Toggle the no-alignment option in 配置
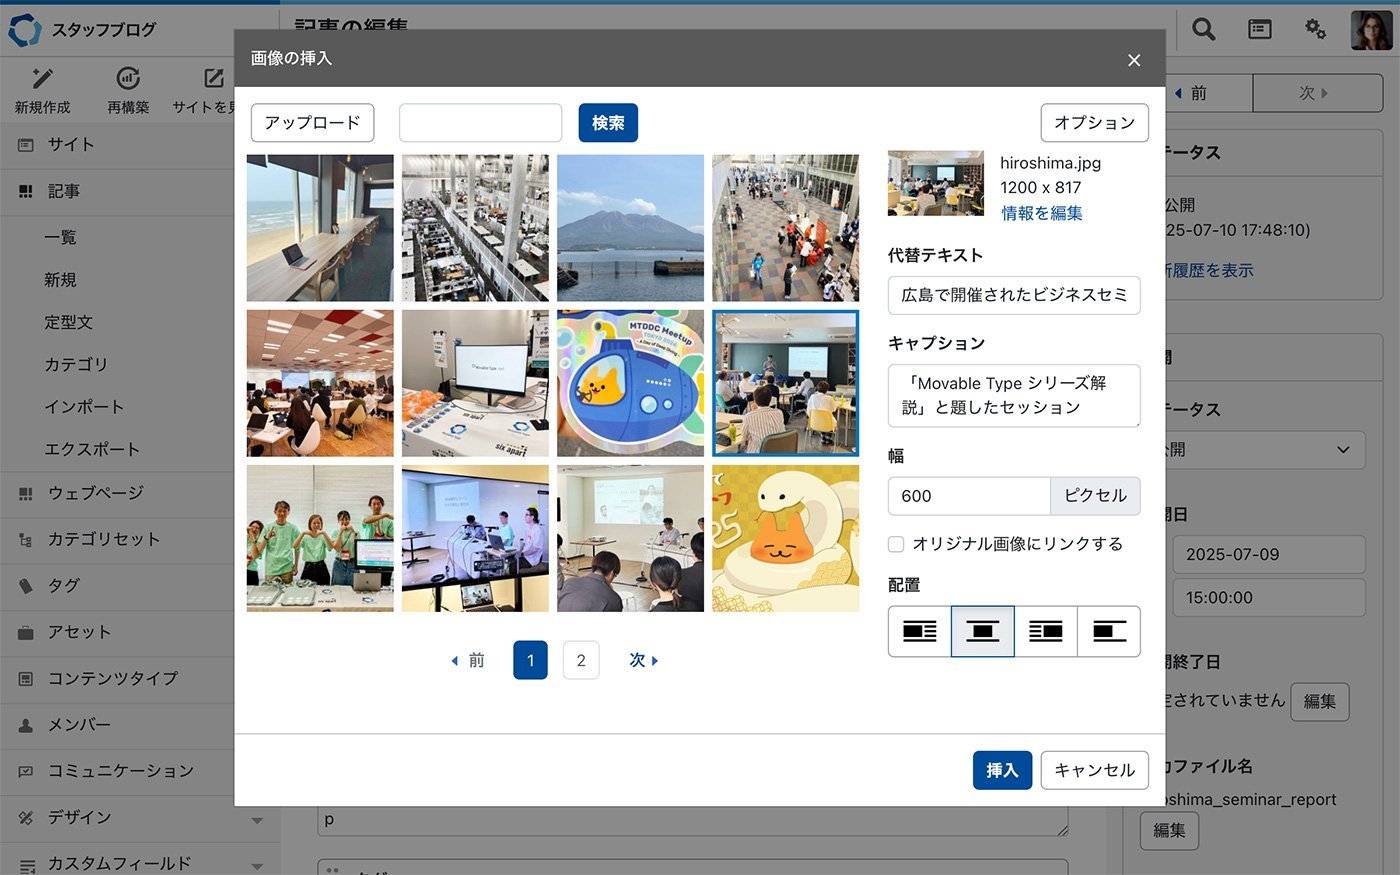The width and height of the screenshot is (1400, 875). 1109,631
